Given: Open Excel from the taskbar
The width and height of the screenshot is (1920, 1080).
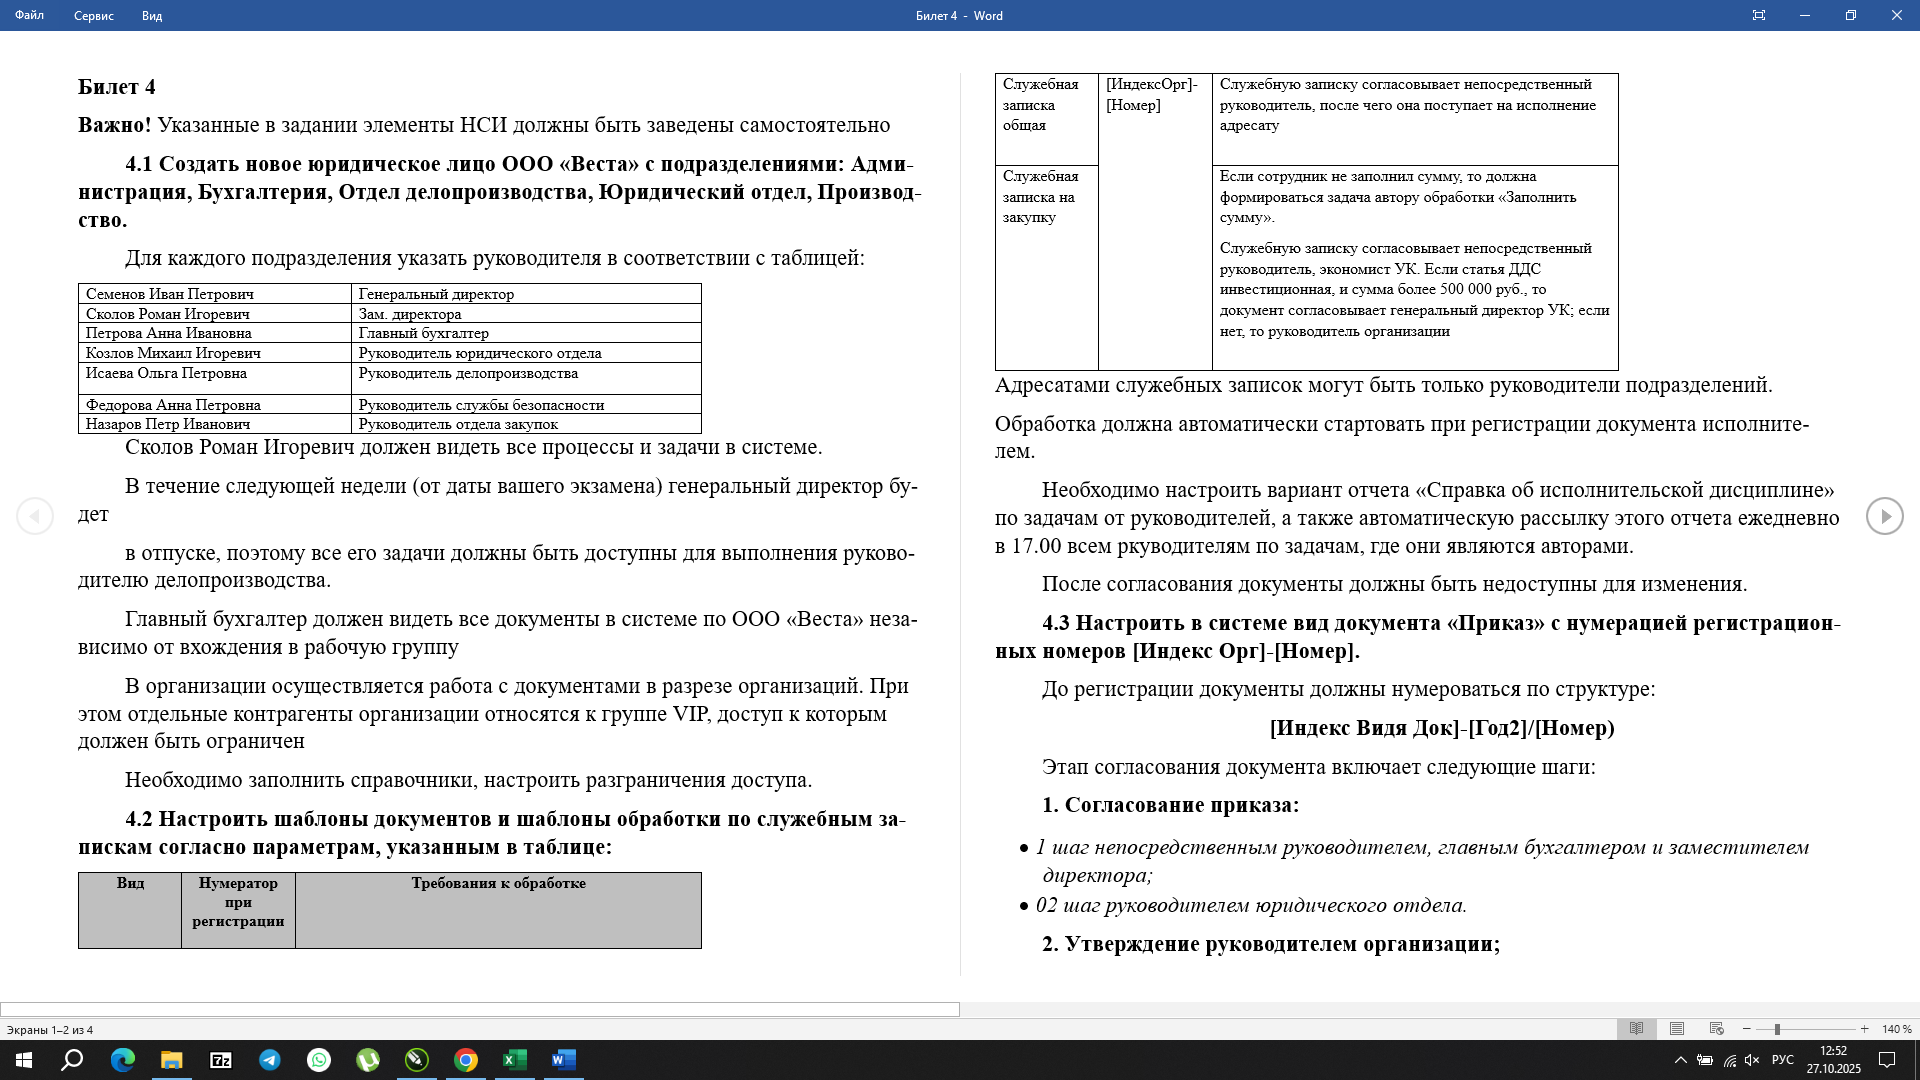Looking at the screenshot, I should coord(514,1062).
